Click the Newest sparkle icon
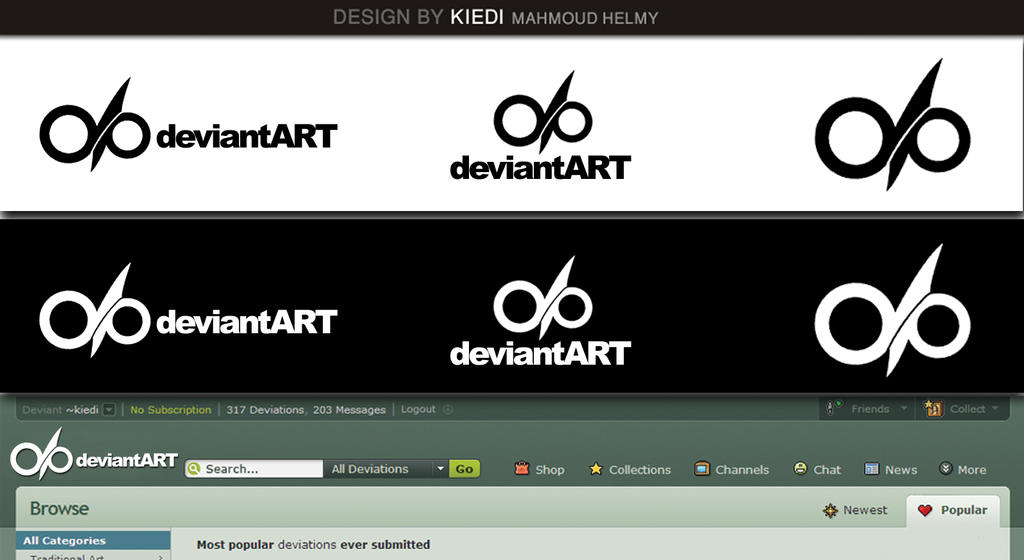This screenshot has width=1024, height=560. (830, 510)
